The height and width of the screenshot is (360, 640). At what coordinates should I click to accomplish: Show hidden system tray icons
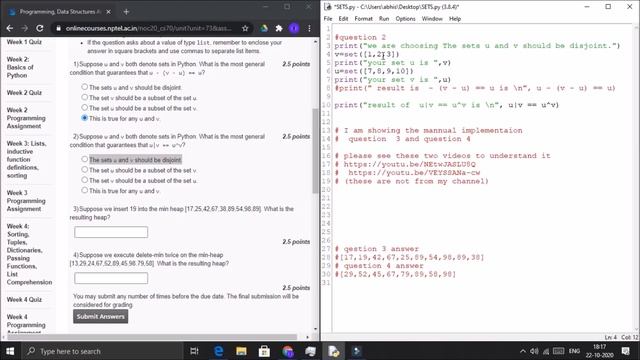[x=523, y=351]
